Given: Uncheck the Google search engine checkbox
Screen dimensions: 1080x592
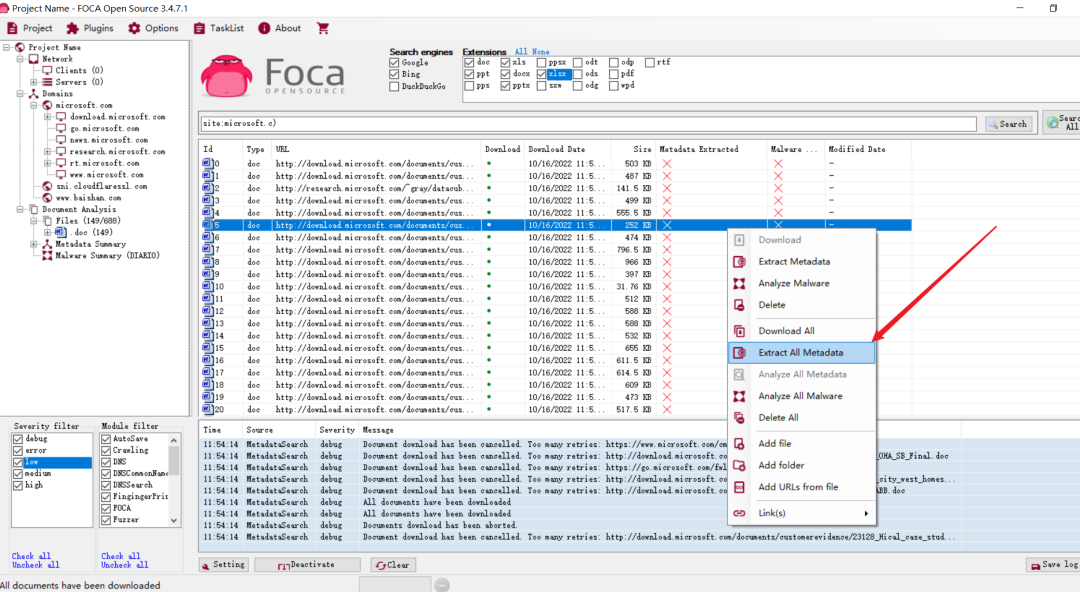Looking at the screenshot, I should [394, 63].
